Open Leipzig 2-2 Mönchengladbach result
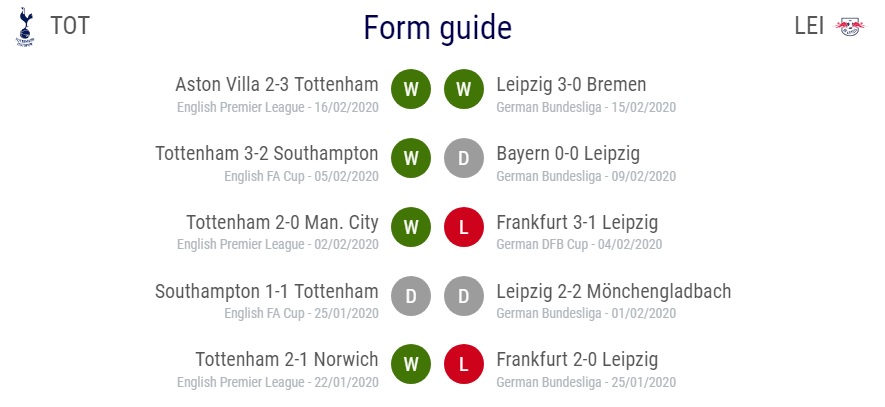Screen dimensions: 885x407 click(x=614, y=291)
